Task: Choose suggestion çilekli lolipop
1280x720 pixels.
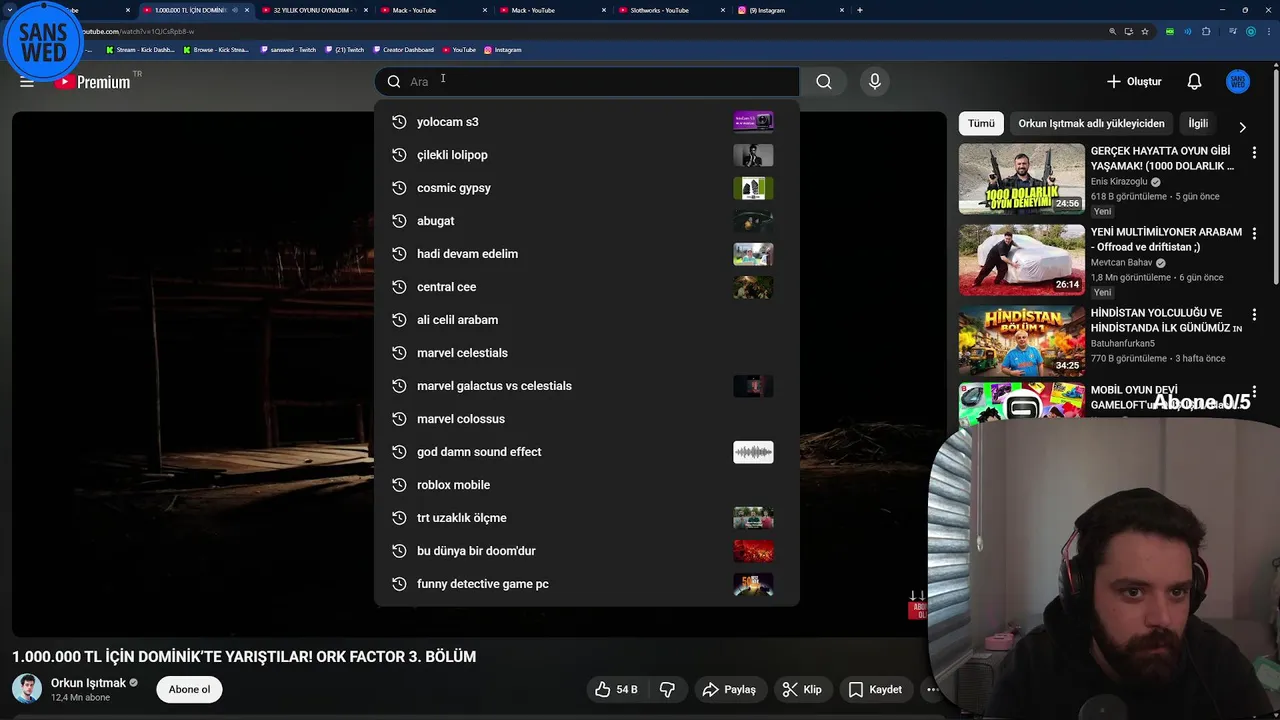Action: (x=586, y=155)
